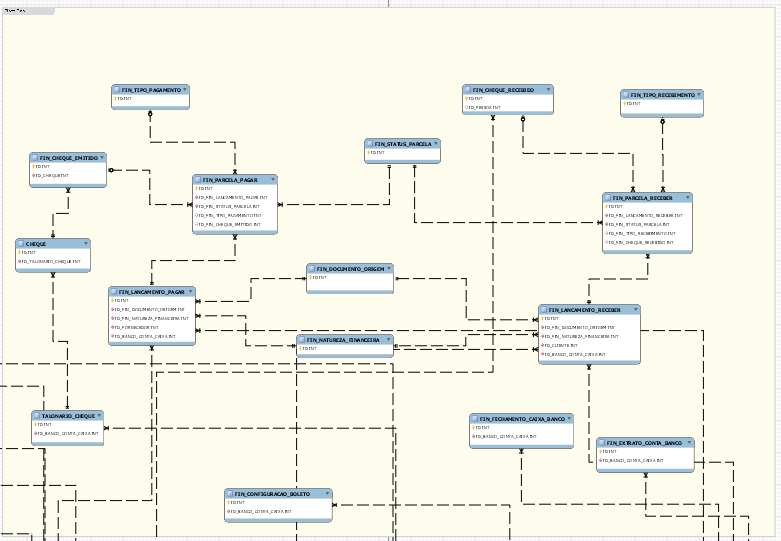Click ID_CLIENTE column in FIN_LANCAMENTO_RECEBER
The height and width of the screenshot is (541, 781).
pyautogui.click(x=589, y=345)
